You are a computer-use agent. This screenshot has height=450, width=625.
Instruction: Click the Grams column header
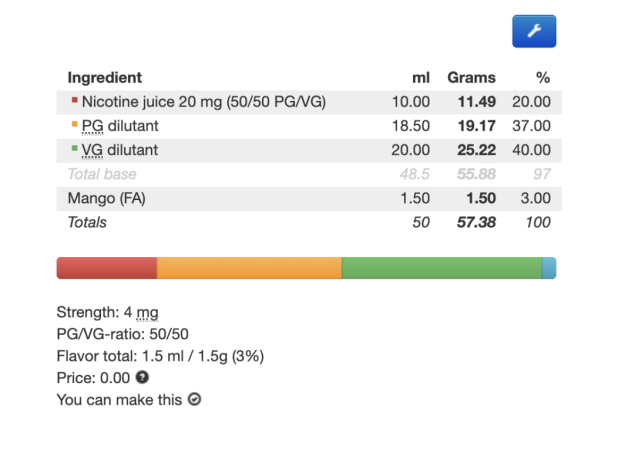tap(472, 78)
